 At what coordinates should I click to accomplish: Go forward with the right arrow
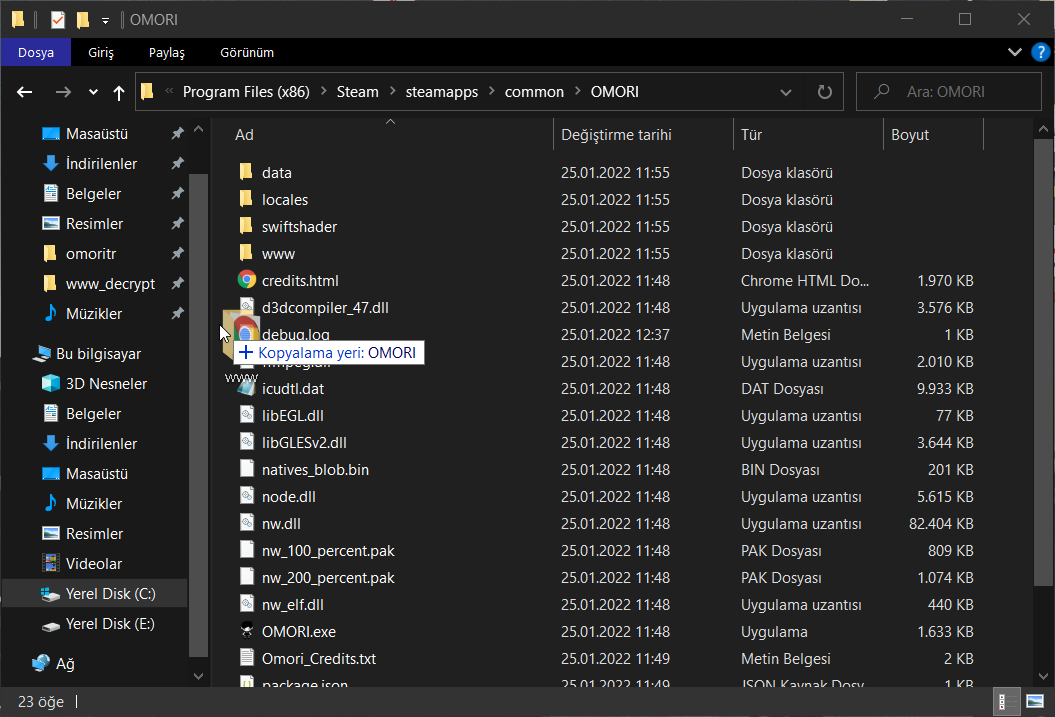(x=63, y=92)
